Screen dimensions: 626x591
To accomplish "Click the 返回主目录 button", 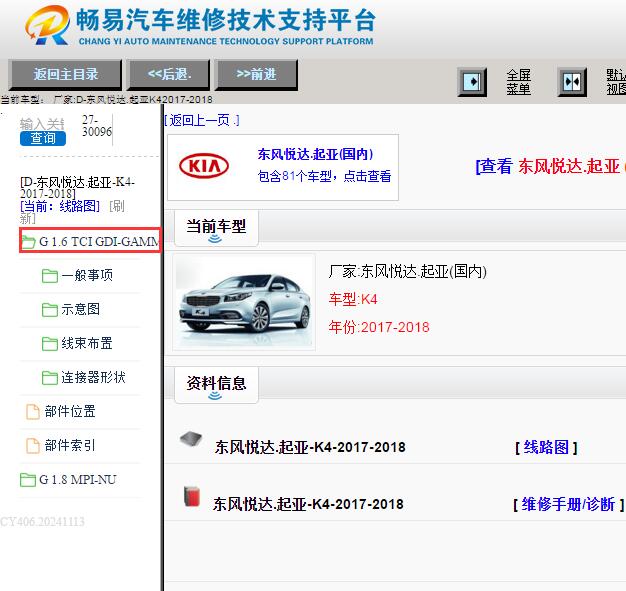I will (x=65, y=74).
